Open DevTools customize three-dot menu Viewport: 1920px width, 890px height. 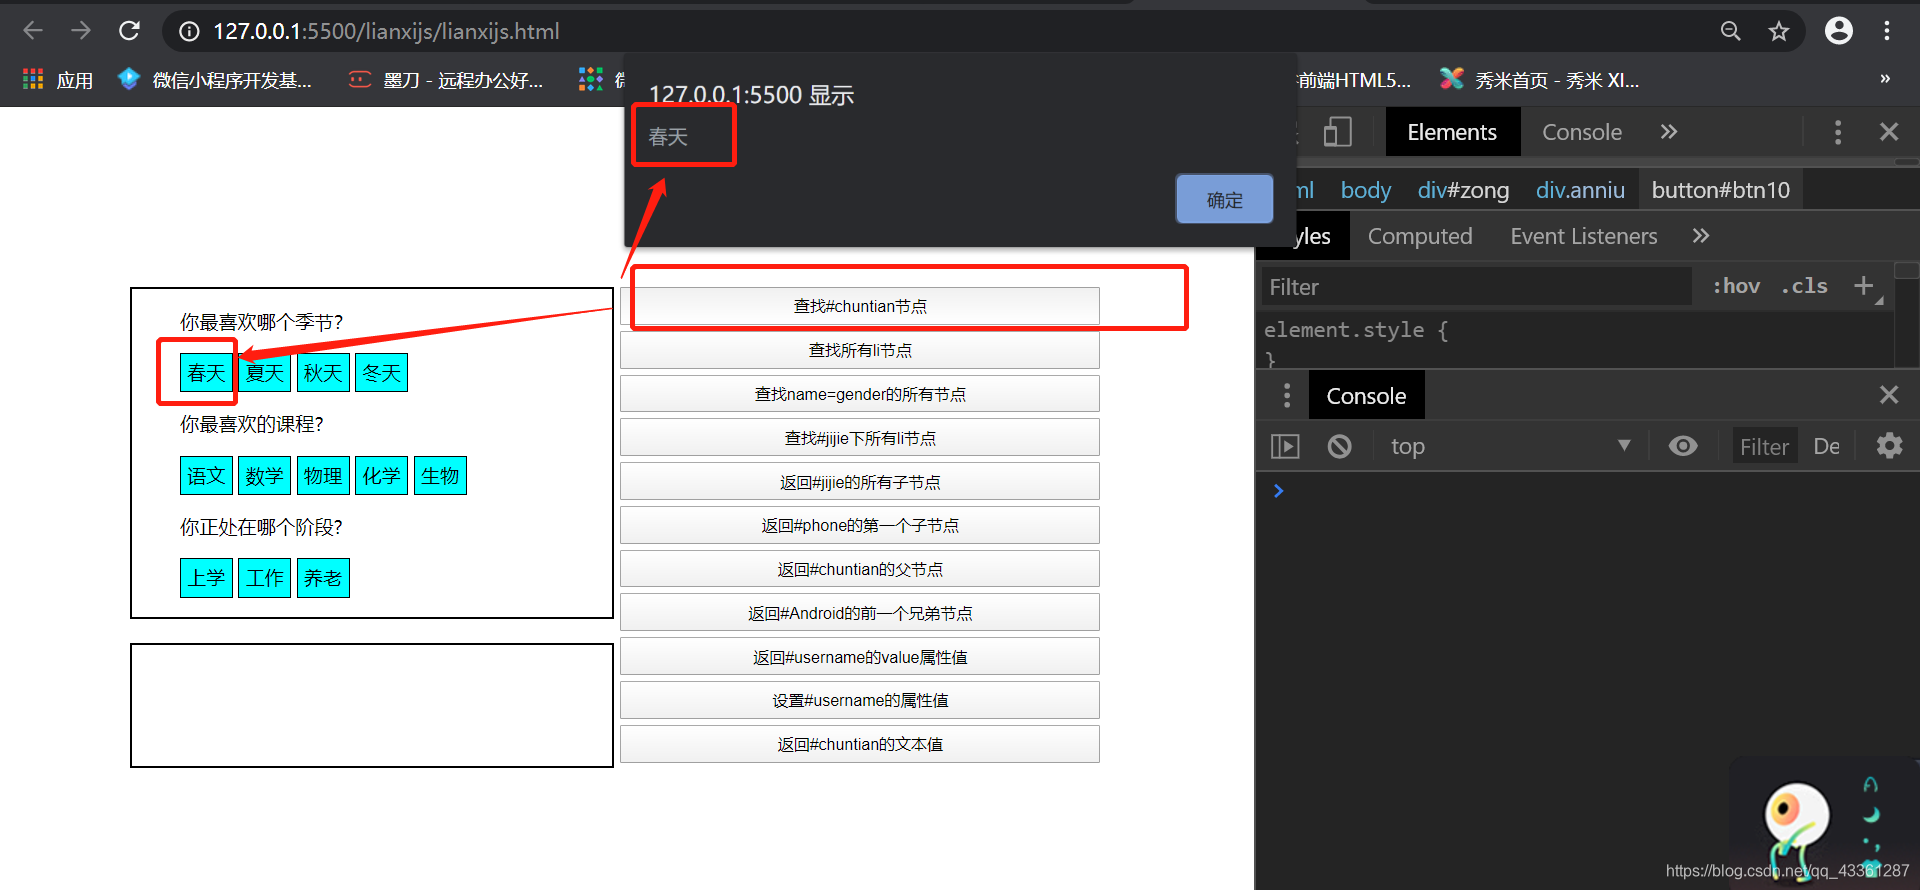click(x=1837, y=132)
